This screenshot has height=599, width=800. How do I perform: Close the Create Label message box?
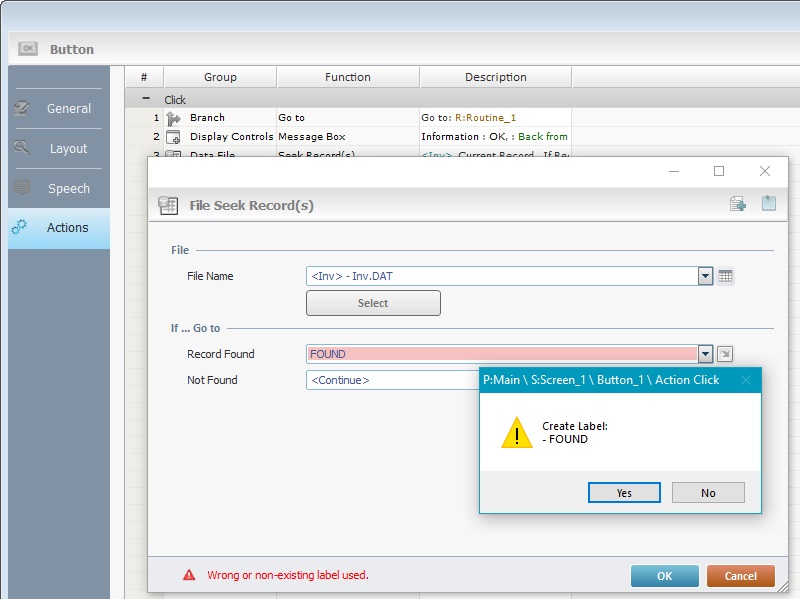click(745, 380)
